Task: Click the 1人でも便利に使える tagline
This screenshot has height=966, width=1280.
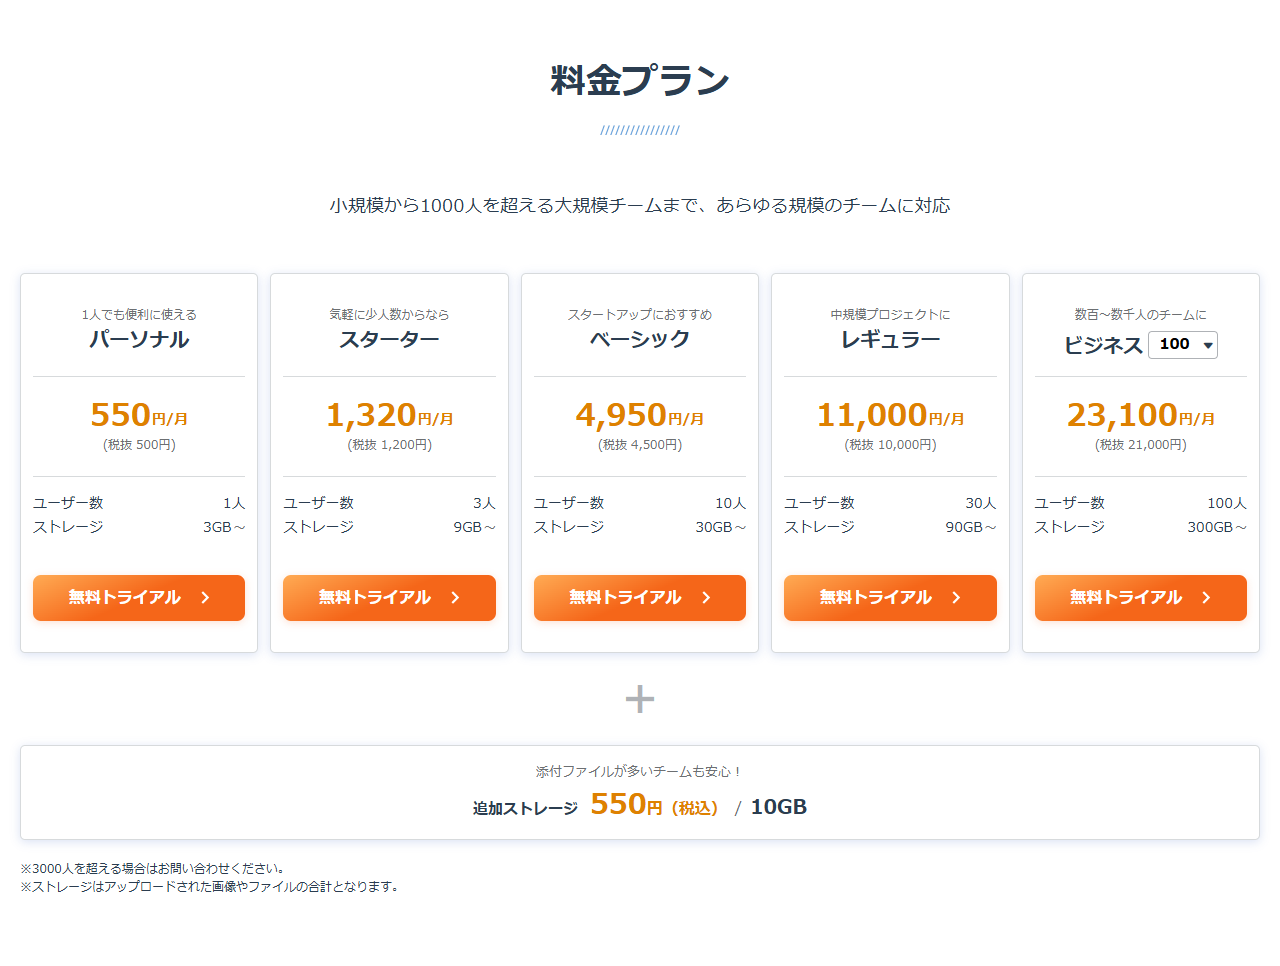Action: click(139, 314)
